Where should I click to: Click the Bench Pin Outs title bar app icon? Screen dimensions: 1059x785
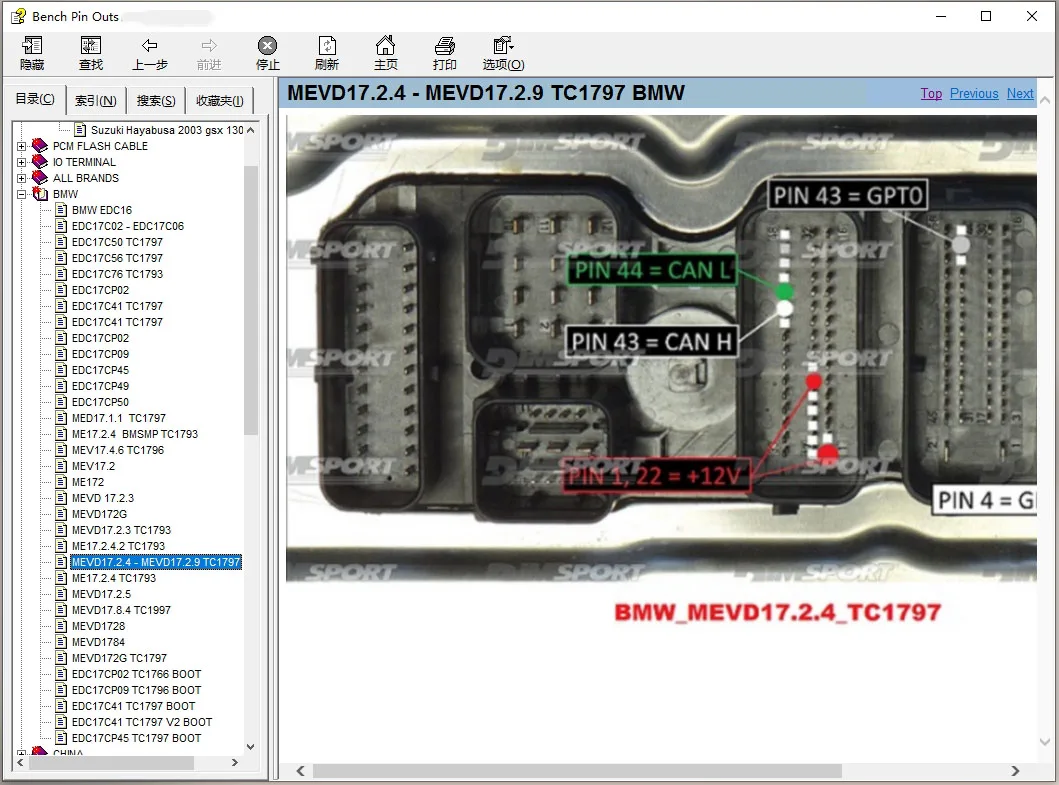click(x=18, y=16)
